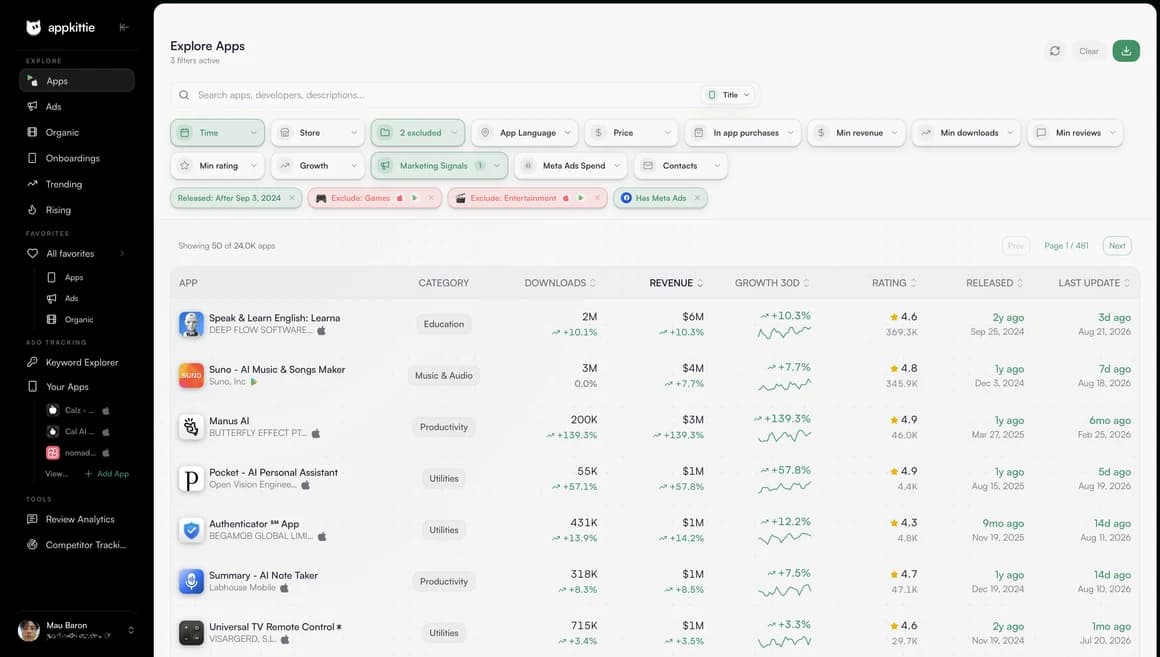Select the nomad app entry

[78, 453]
